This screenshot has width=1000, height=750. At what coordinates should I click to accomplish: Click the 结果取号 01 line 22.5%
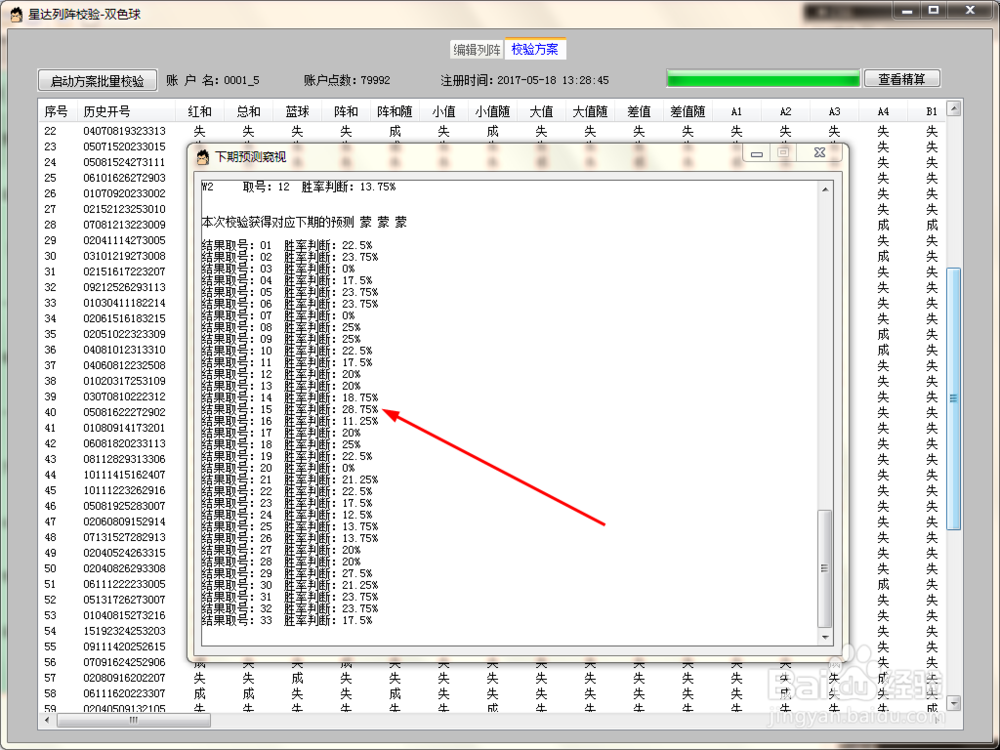click(287, 246)
